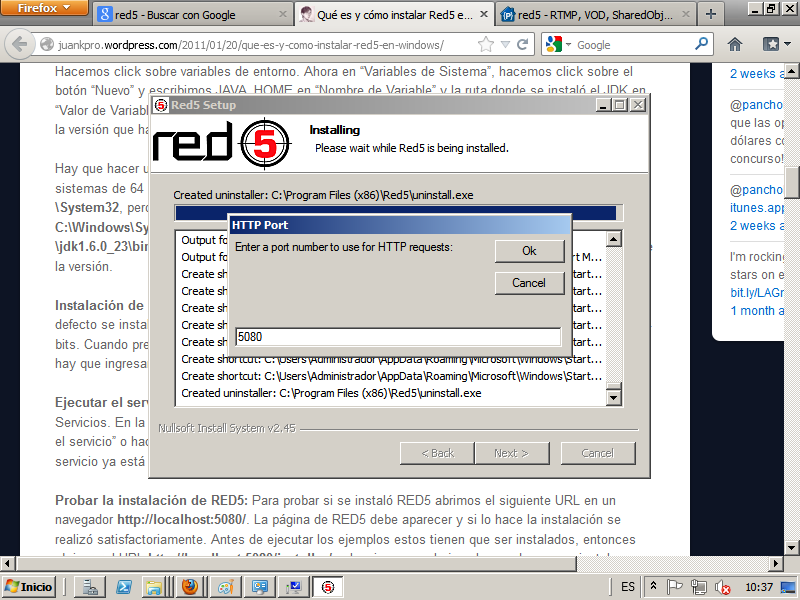Viewport: 800px width, 600px height.
Task: Open the Google search engine selector
Action: click(558, 45)
